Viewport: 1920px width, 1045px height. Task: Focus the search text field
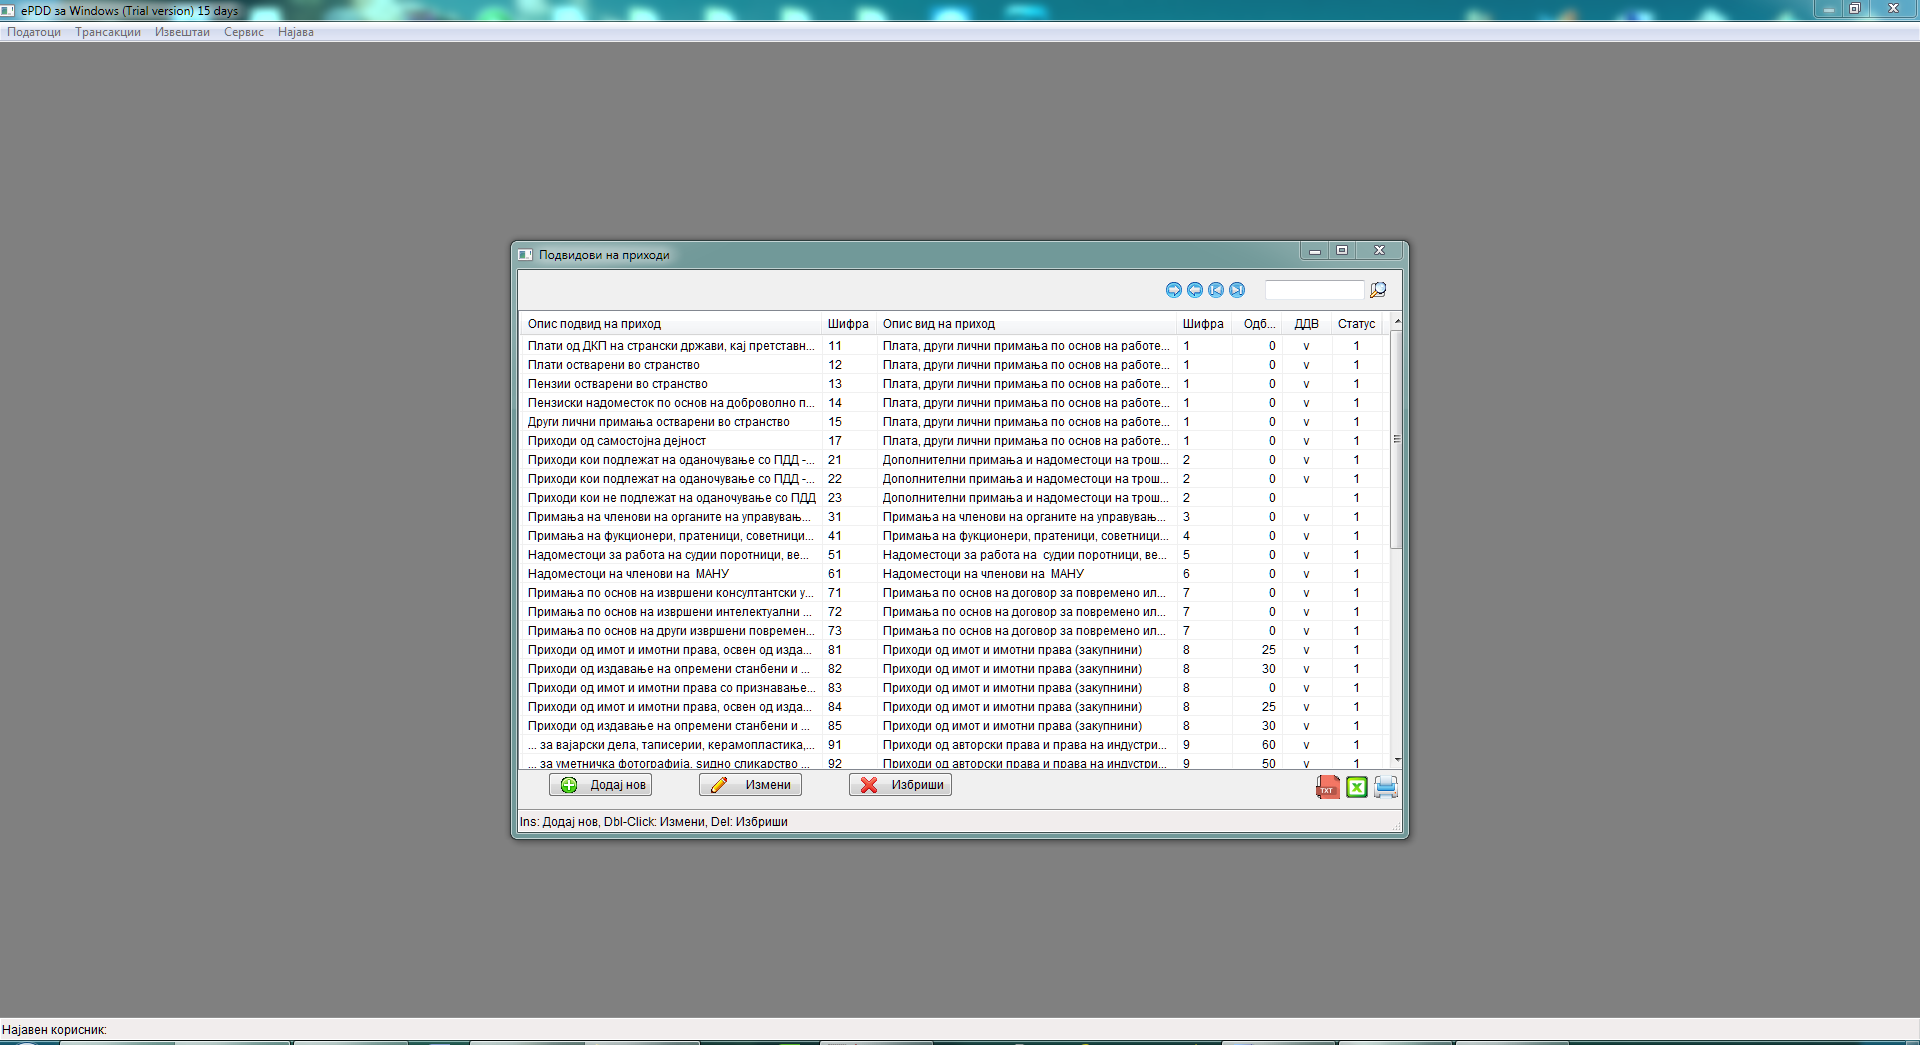(x=1314, y=290)
